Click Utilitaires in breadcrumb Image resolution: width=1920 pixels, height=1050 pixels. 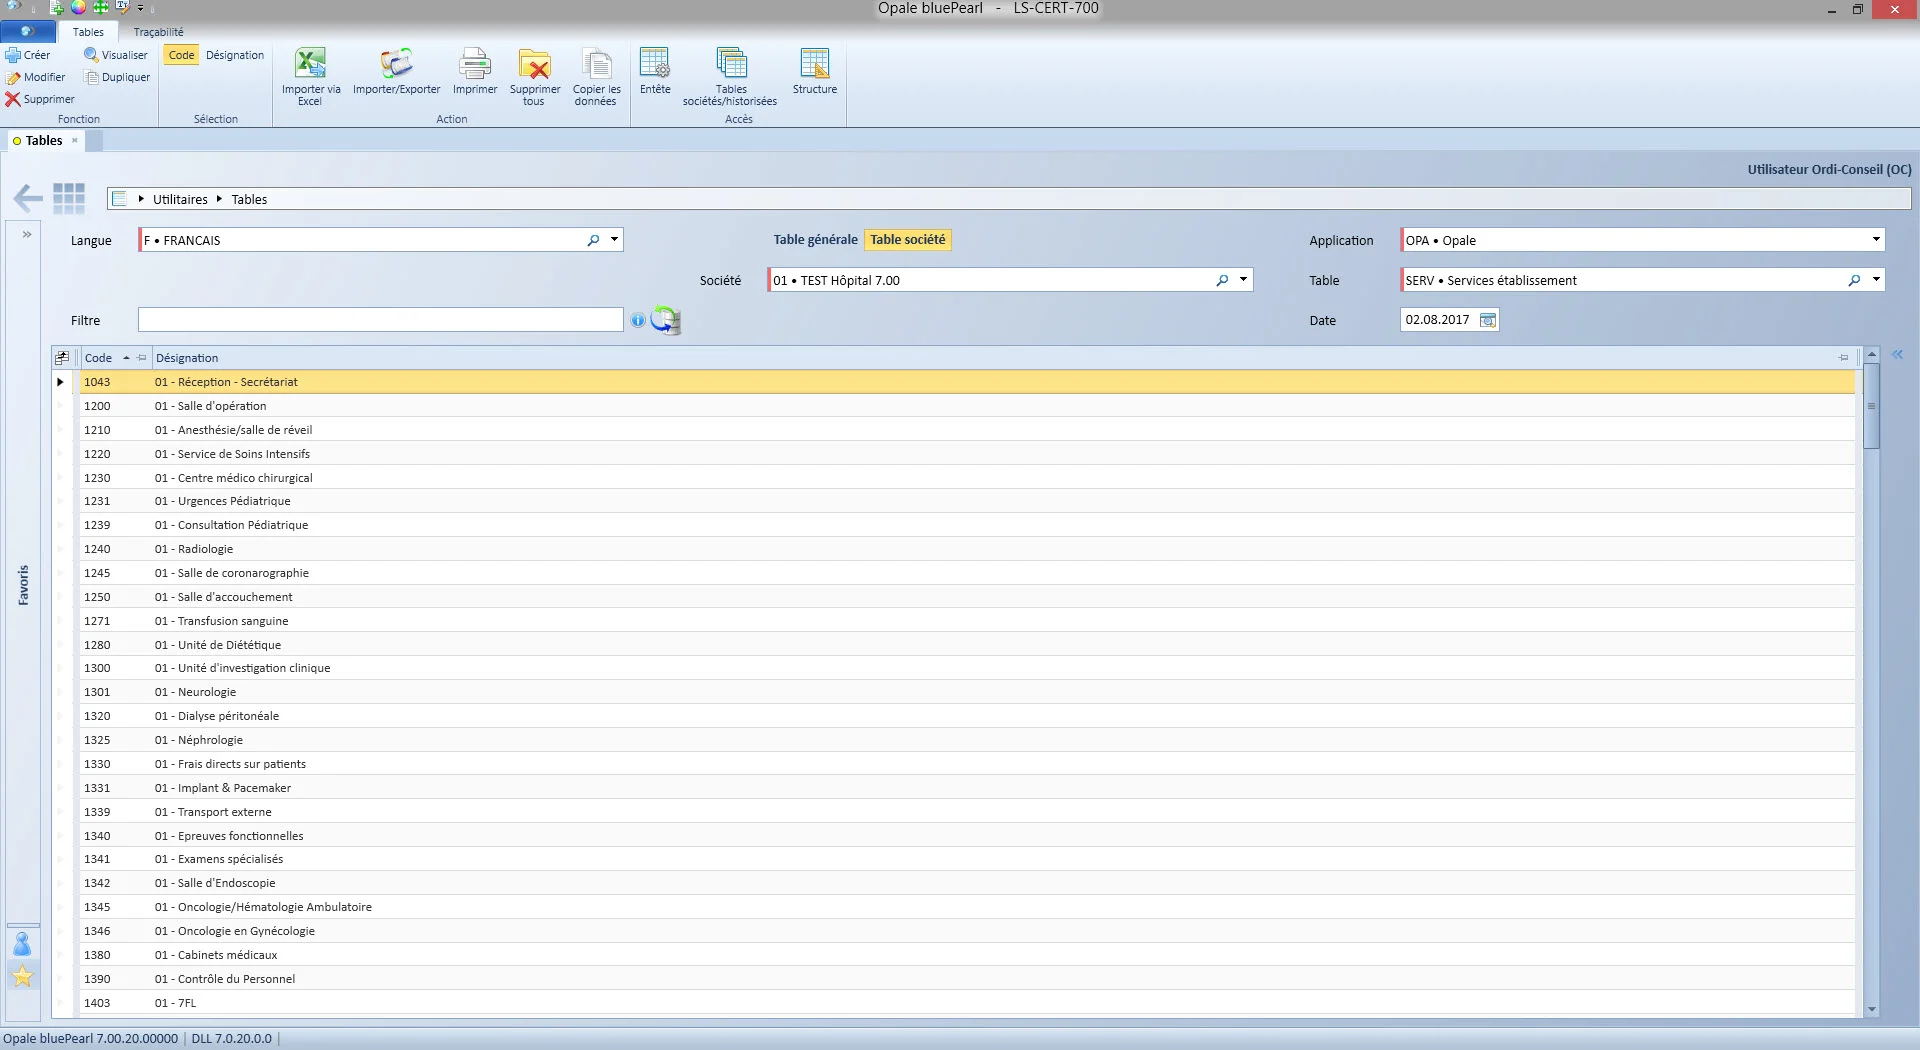[180, 199]
